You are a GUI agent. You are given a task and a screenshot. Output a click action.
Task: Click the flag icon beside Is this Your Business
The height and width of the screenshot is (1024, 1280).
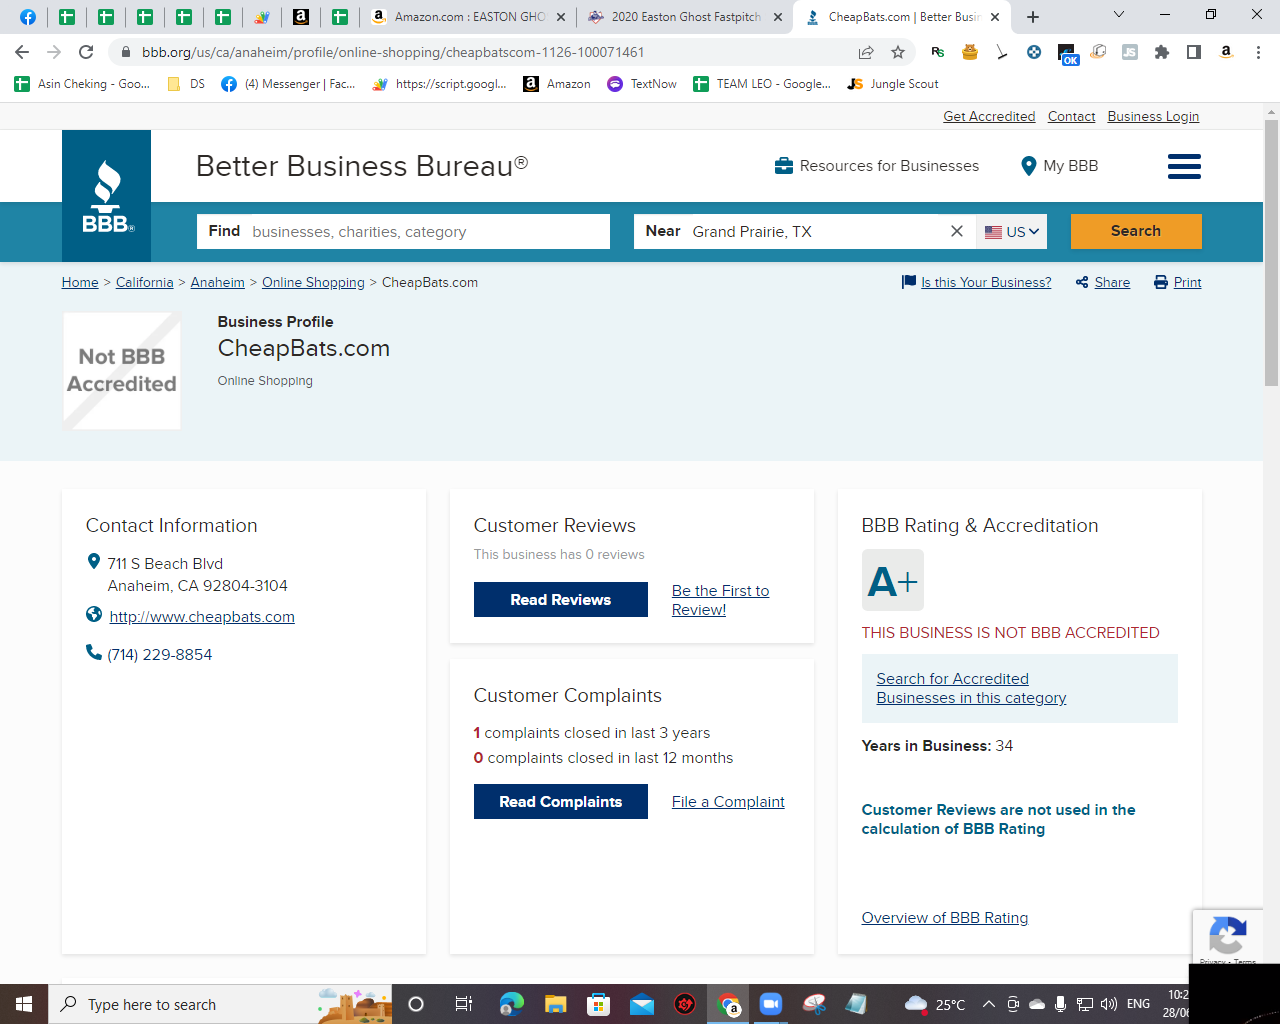point(909,282)
